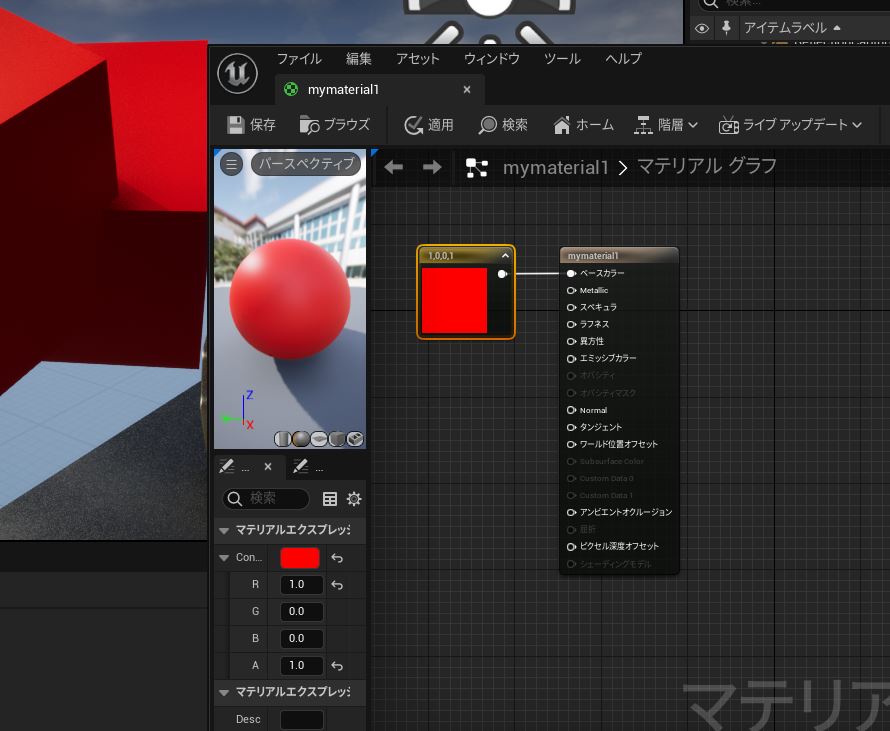Click ブラウズ to browse the asset
Screen dimensions: 890x731
tap(335, 125)
